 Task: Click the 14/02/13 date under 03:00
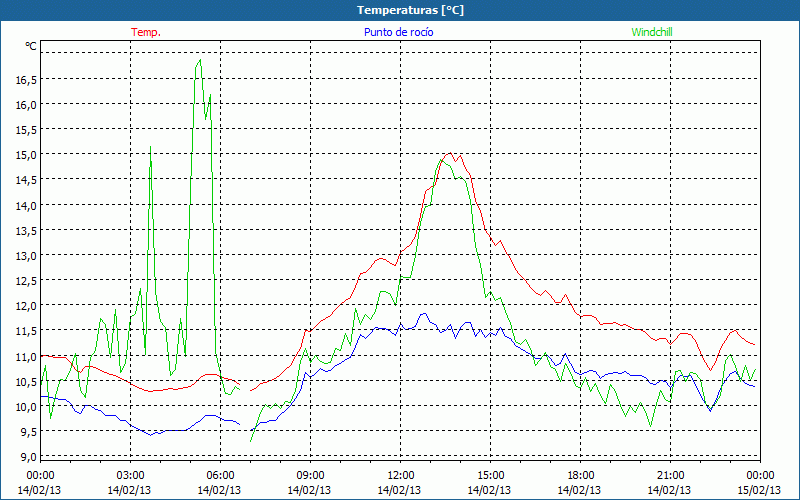point(129,490)
